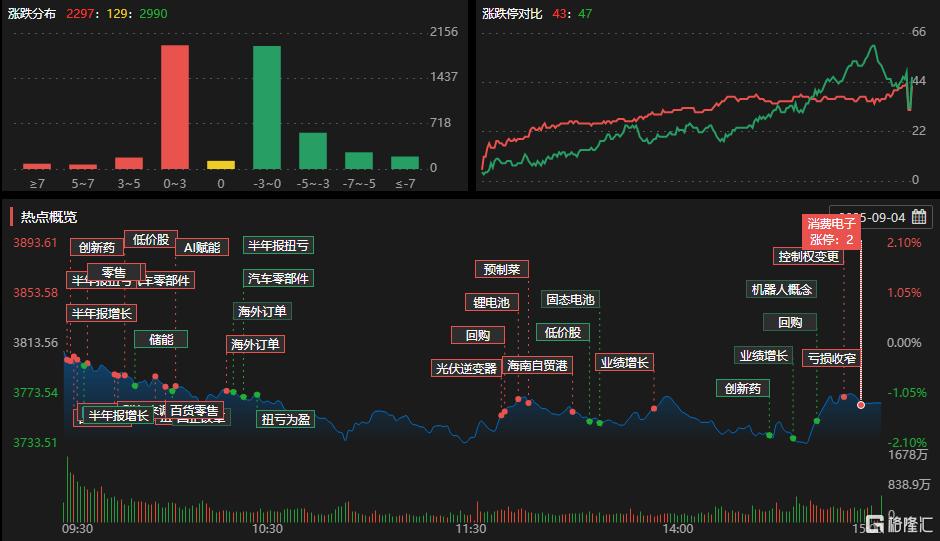Click the 储能 green tag
Screen dimensions: 940x541
click(x=161, y=339)
